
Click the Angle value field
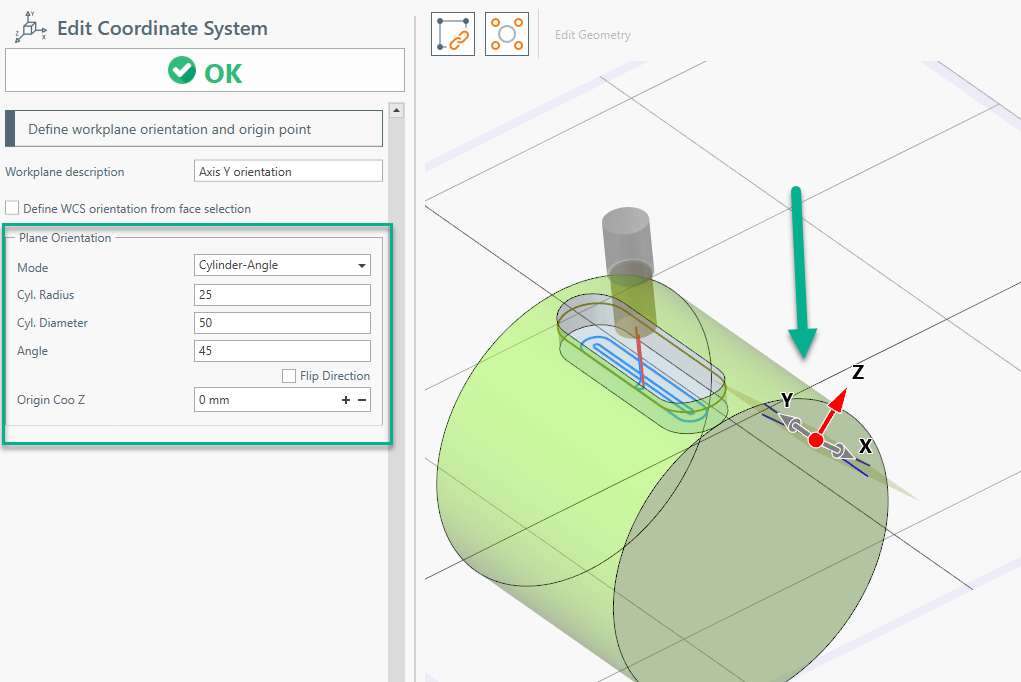tap(282, 351)
